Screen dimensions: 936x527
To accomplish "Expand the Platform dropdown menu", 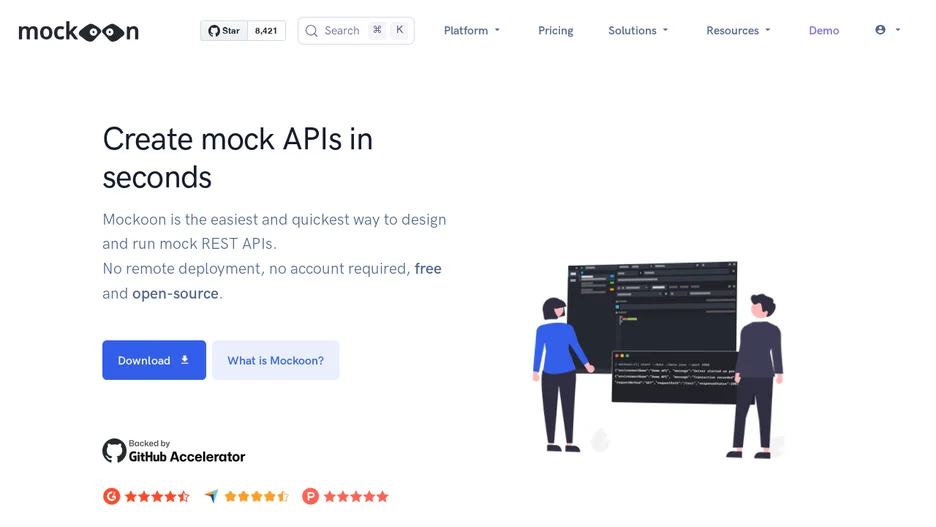I will pos(472,30).
